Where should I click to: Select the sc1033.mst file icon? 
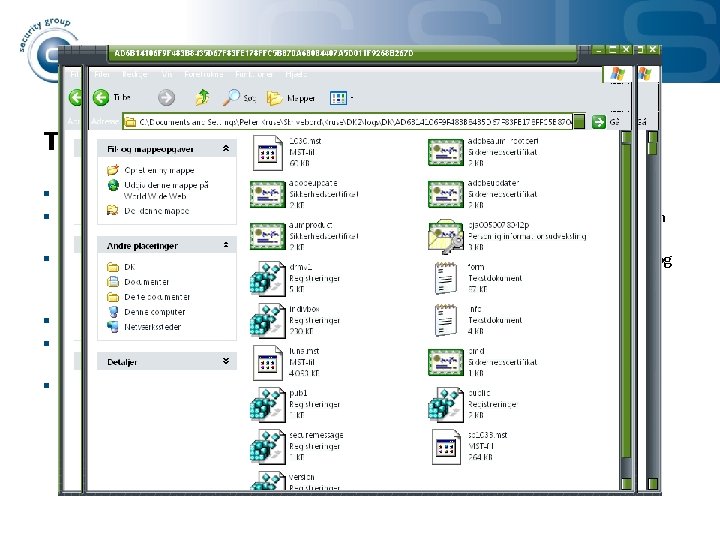tap(446, 447)
